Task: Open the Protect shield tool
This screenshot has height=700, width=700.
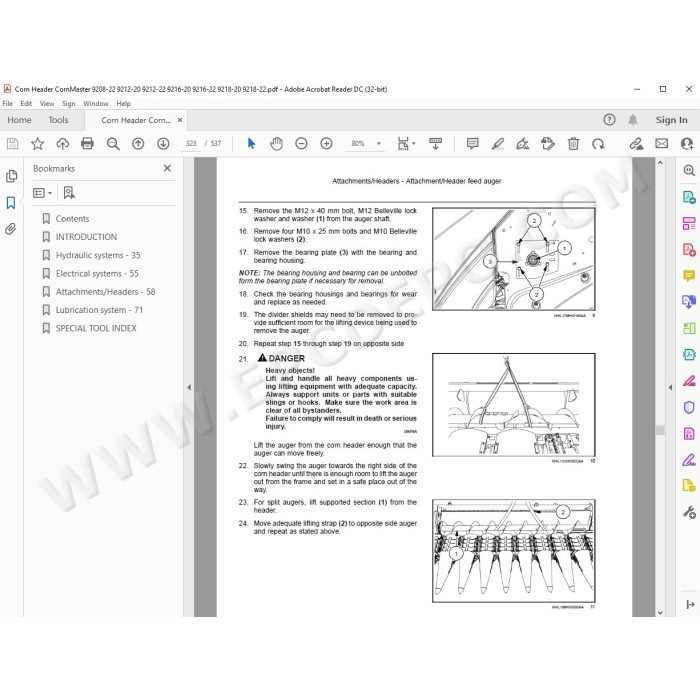Action: (x=689, y=407)
